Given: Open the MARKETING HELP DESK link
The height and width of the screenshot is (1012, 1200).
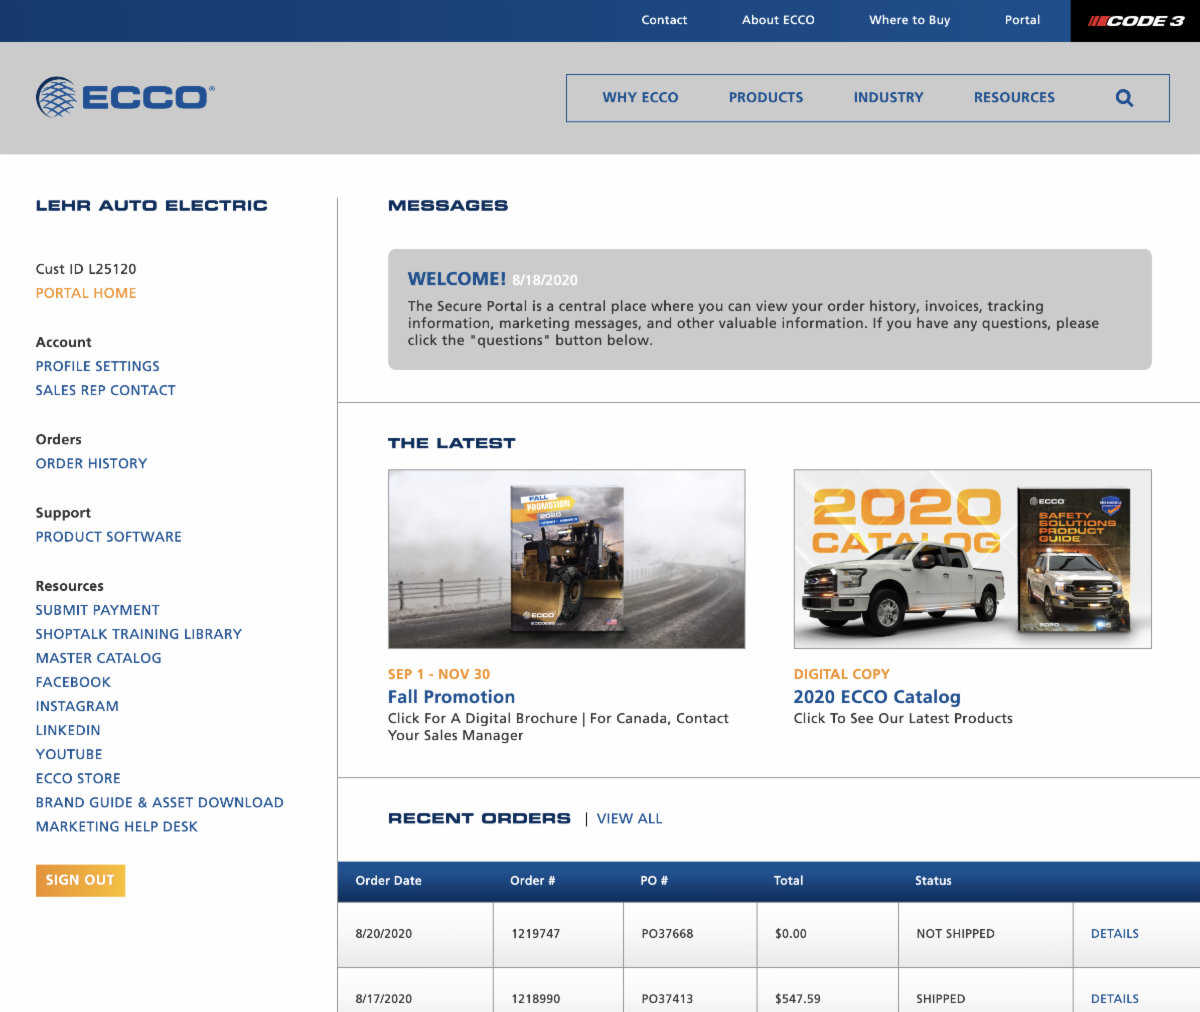Looking at the screenshot, I should pos(116,825).
